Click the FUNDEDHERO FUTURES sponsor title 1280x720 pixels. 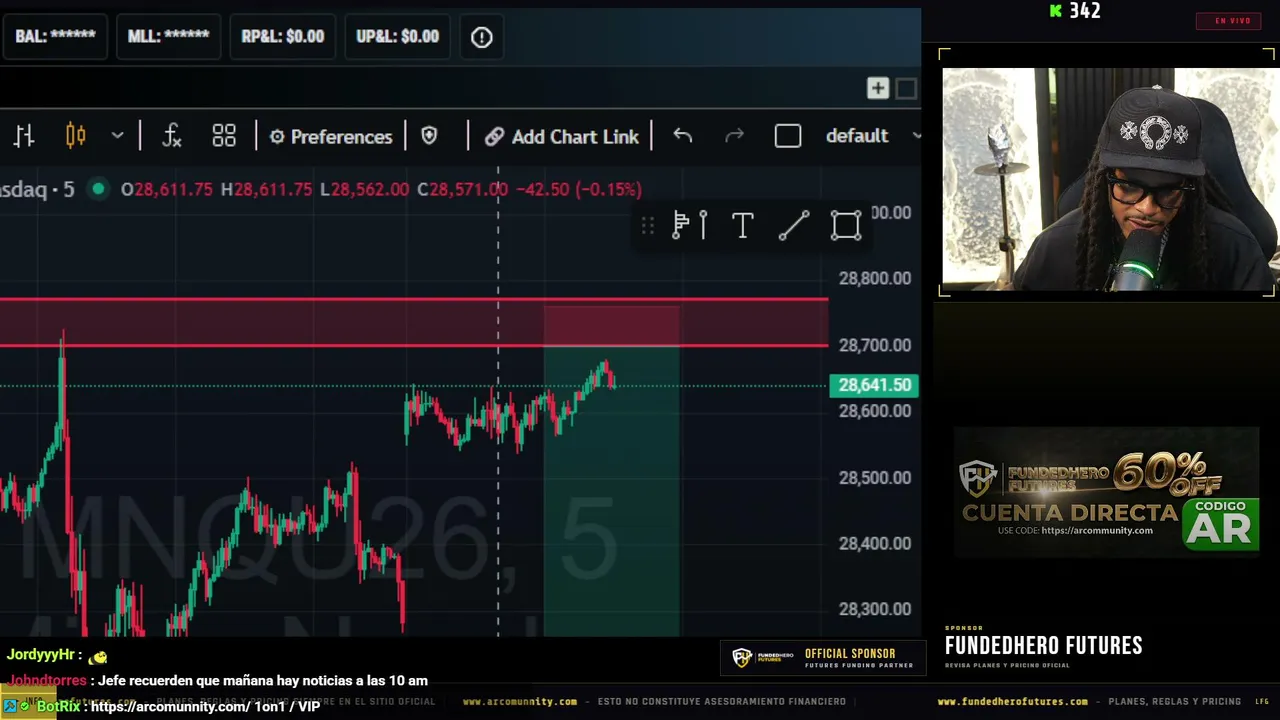(1044, 646)
